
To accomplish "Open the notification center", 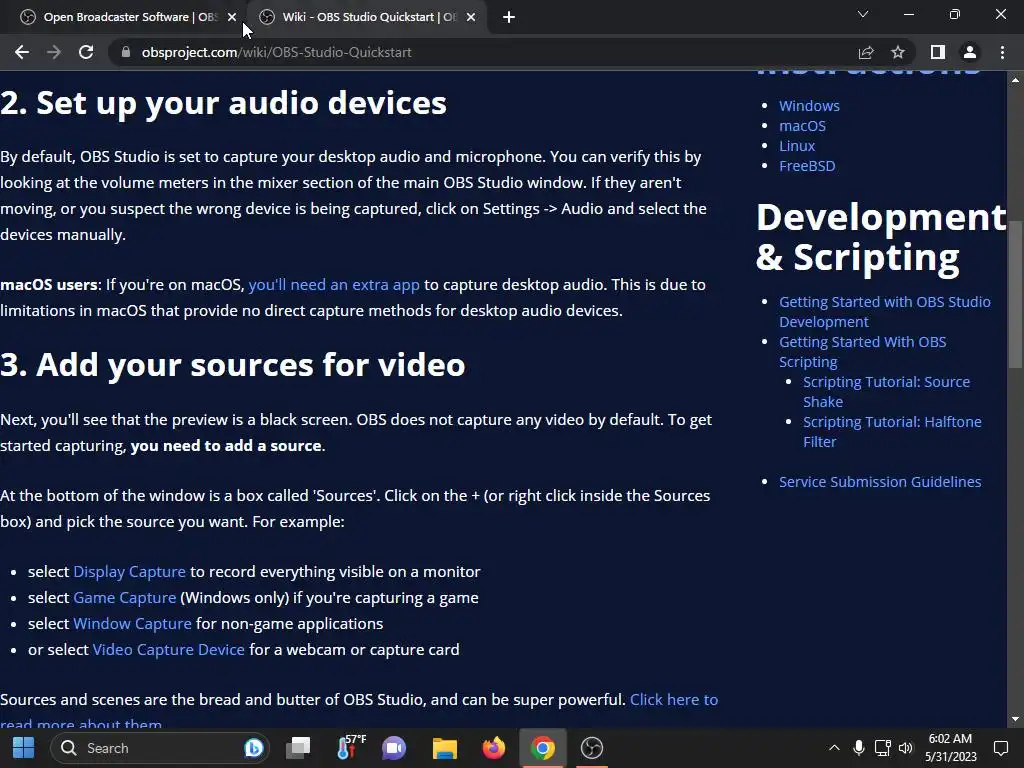I will [1000, 748].
